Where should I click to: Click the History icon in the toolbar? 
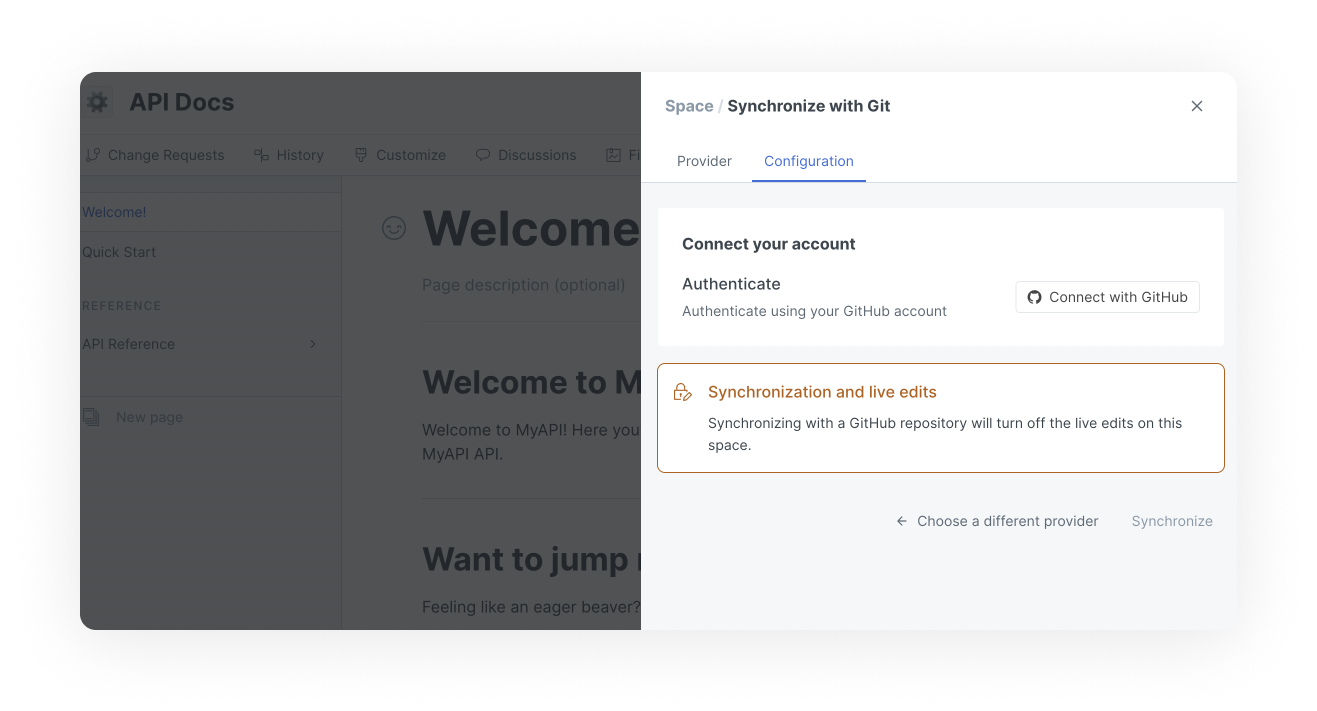[x=261, y=155]
